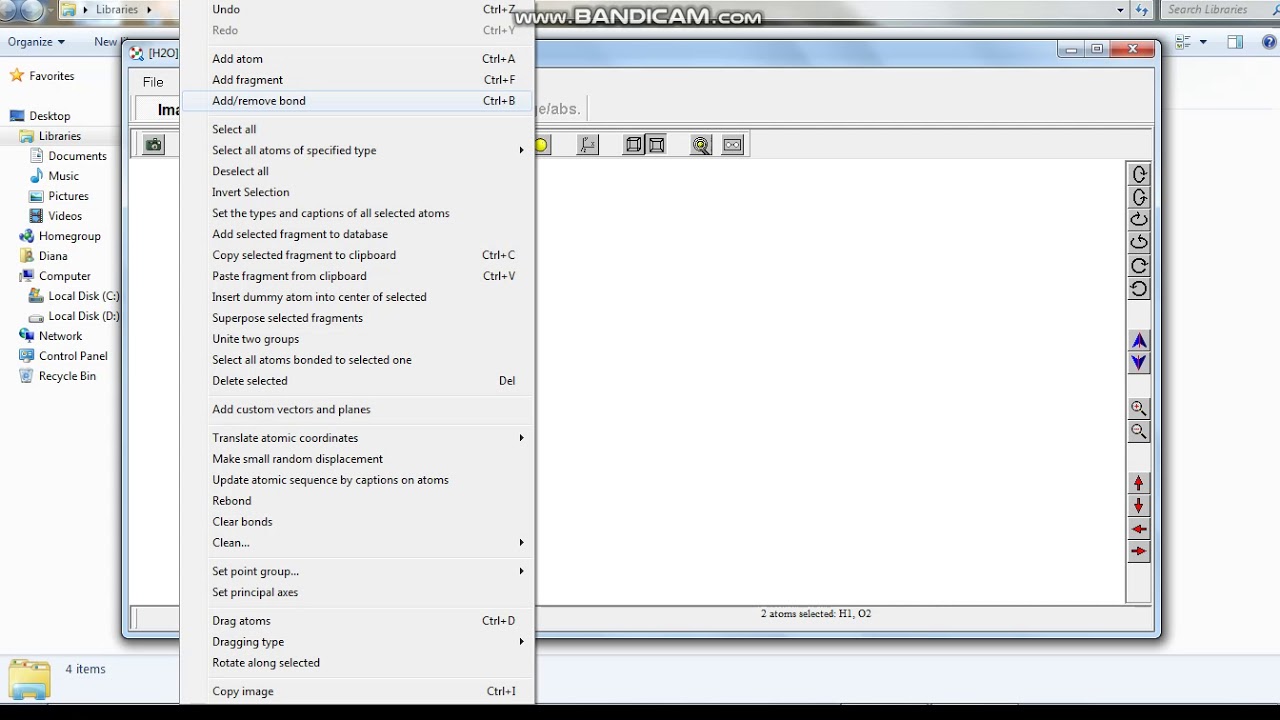This screenshot has height=720, width=1280.
Task: Choose Add fragment menu entry
Action: point(358,80)
